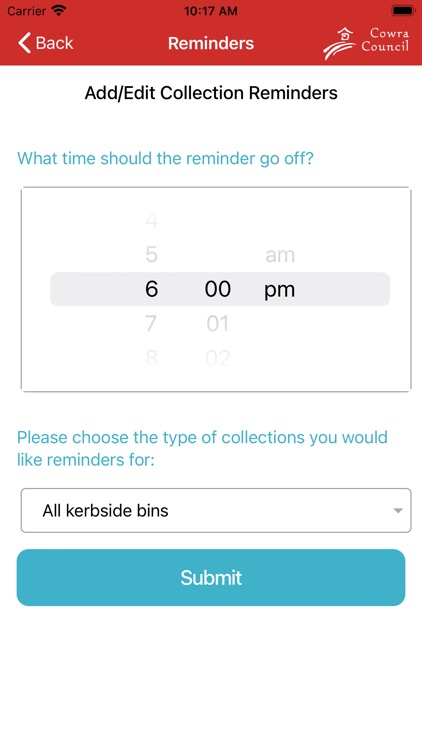Tap the Reminders title in header
The width and height of the screenshot is (422, 750).
coord(211,43)
